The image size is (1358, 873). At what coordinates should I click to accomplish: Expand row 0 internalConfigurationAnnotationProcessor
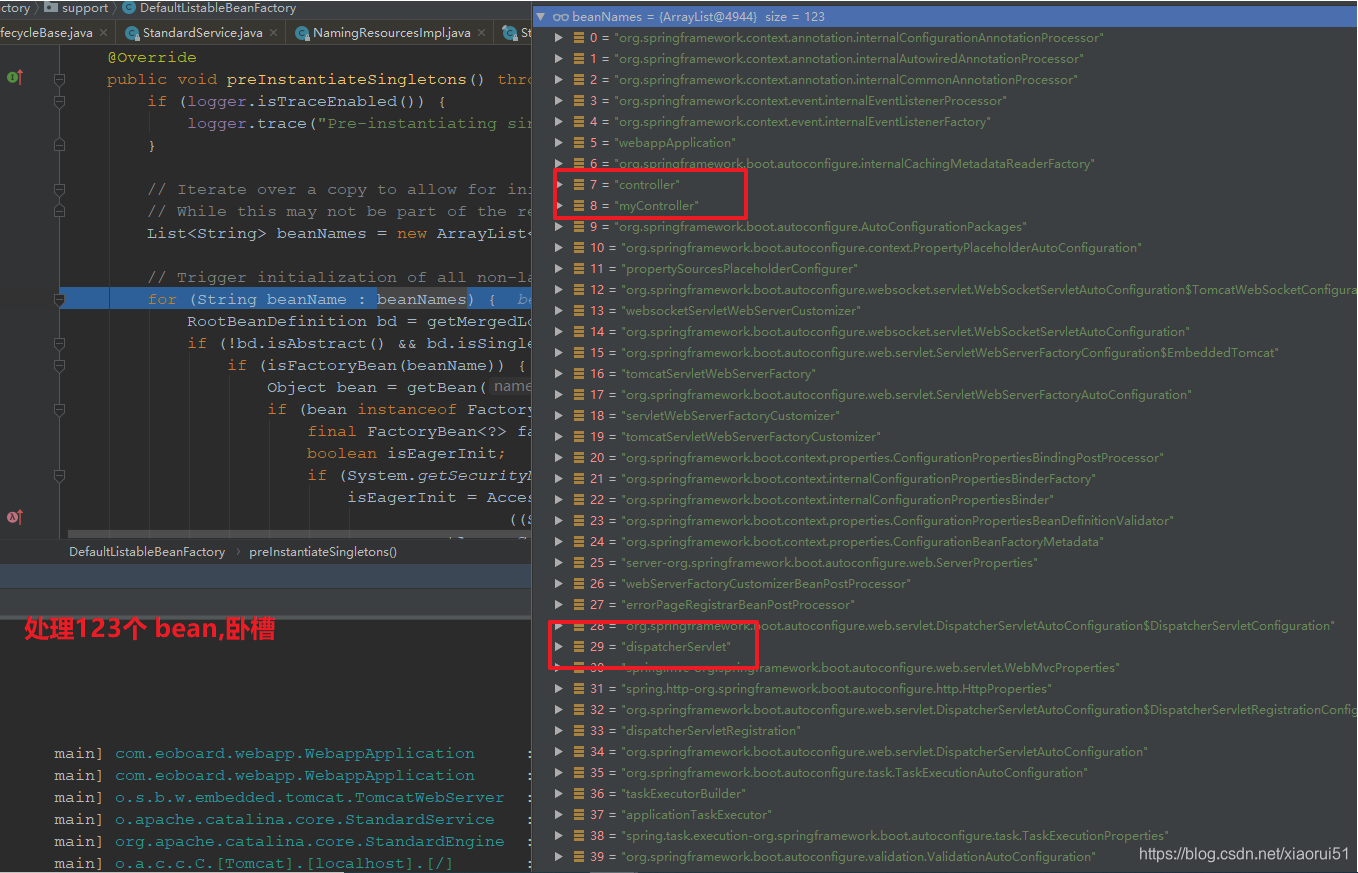coord(559,38)
